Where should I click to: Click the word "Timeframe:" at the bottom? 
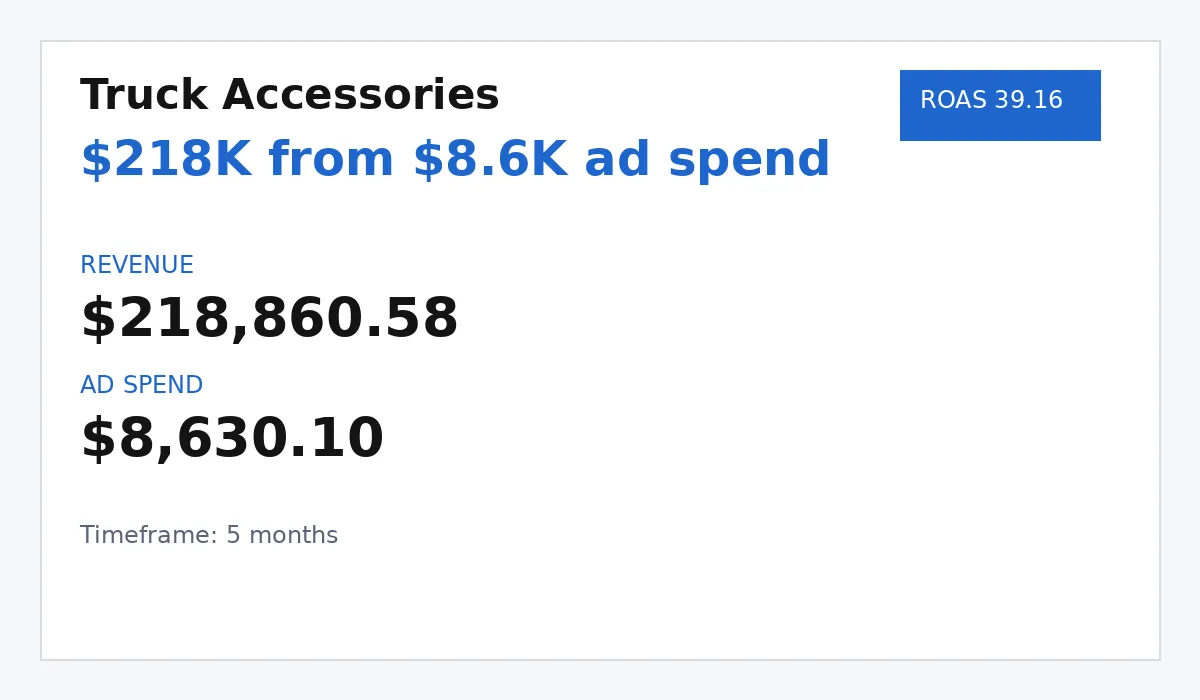pyautogui.click(x=149, y=536)
